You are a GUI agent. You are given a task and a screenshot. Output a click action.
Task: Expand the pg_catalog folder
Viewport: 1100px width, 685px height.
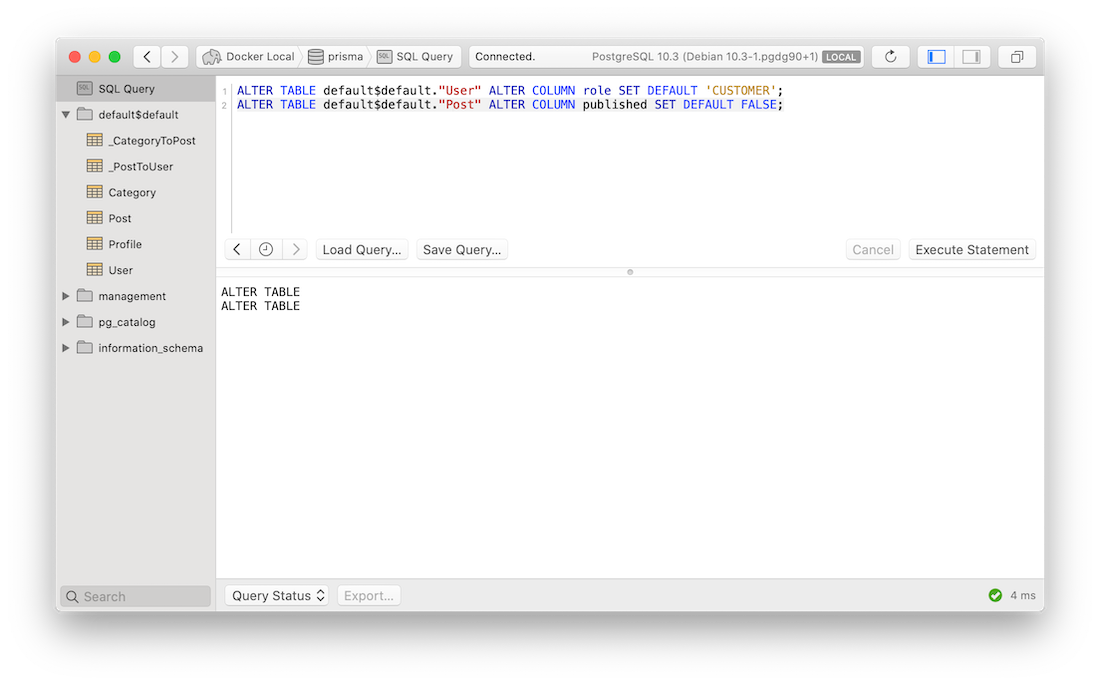tap(66, 321)
